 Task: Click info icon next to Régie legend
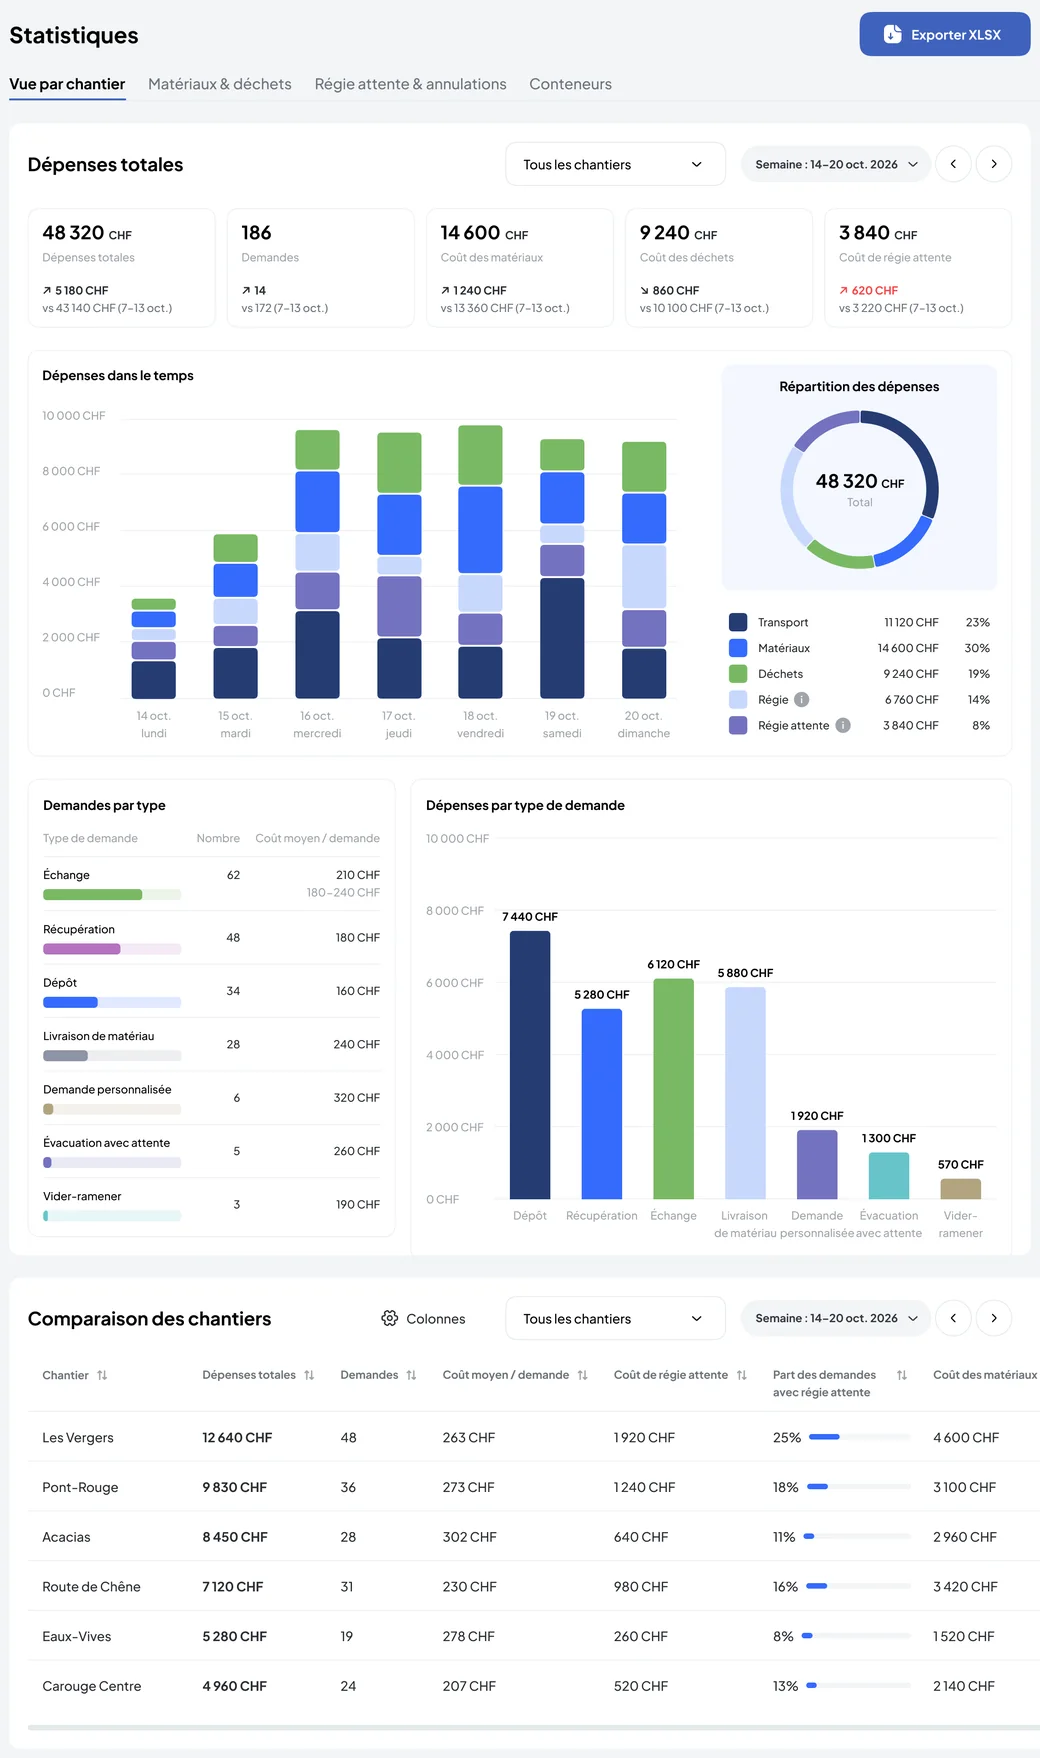coord(802,700)
